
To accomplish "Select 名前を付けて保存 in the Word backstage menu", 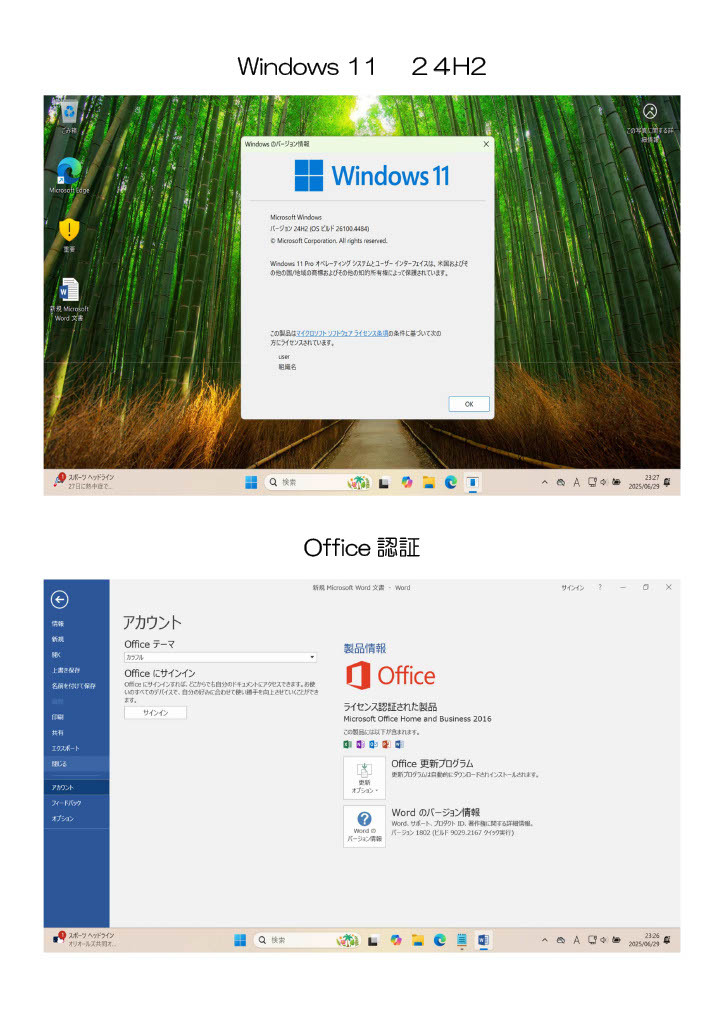I will pyautogui.click(x=76, y=686).
